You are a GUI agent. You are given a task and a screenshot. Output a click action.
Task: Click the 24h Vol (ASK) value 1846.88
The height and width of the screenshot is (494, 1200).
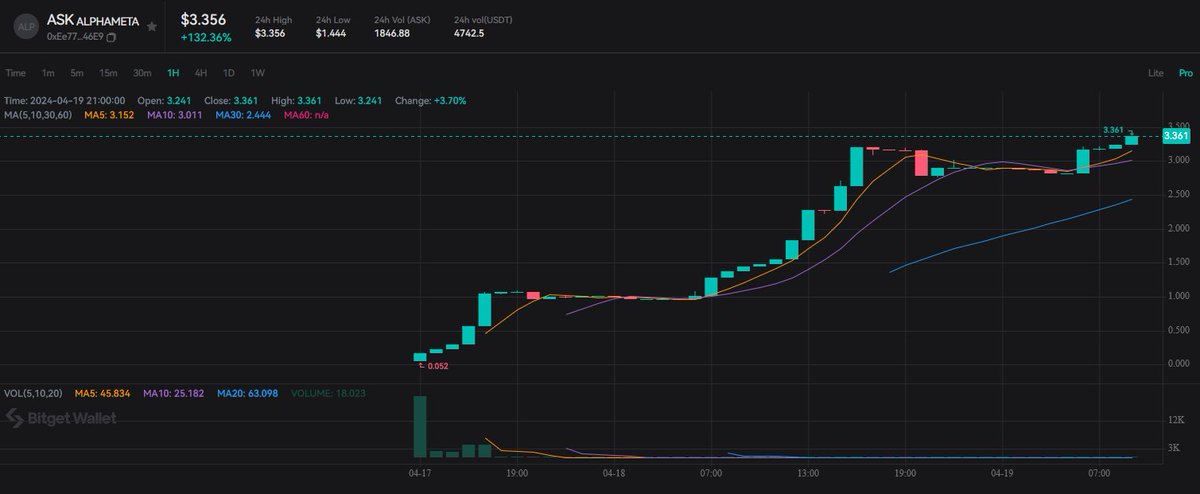(392, 33)
